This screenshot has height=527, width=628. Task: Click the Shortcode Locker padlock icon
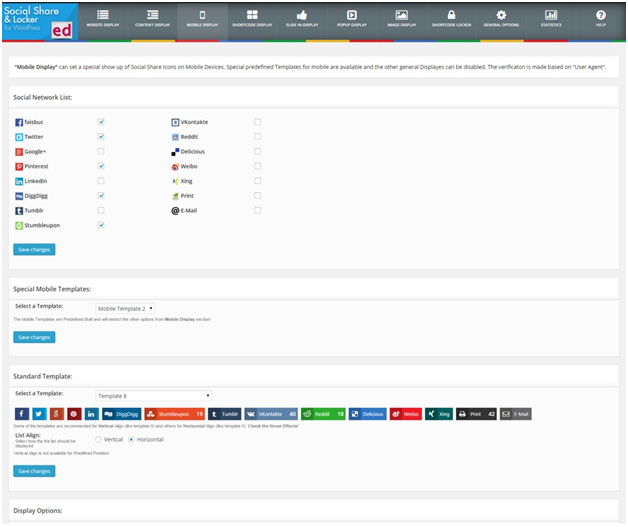452,15
